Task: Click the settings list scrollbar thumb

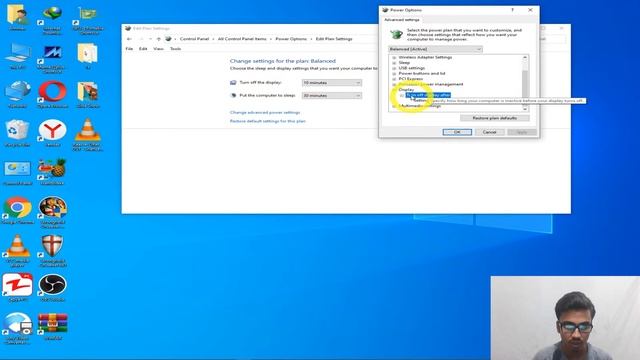Action: [x=525, y=84]
